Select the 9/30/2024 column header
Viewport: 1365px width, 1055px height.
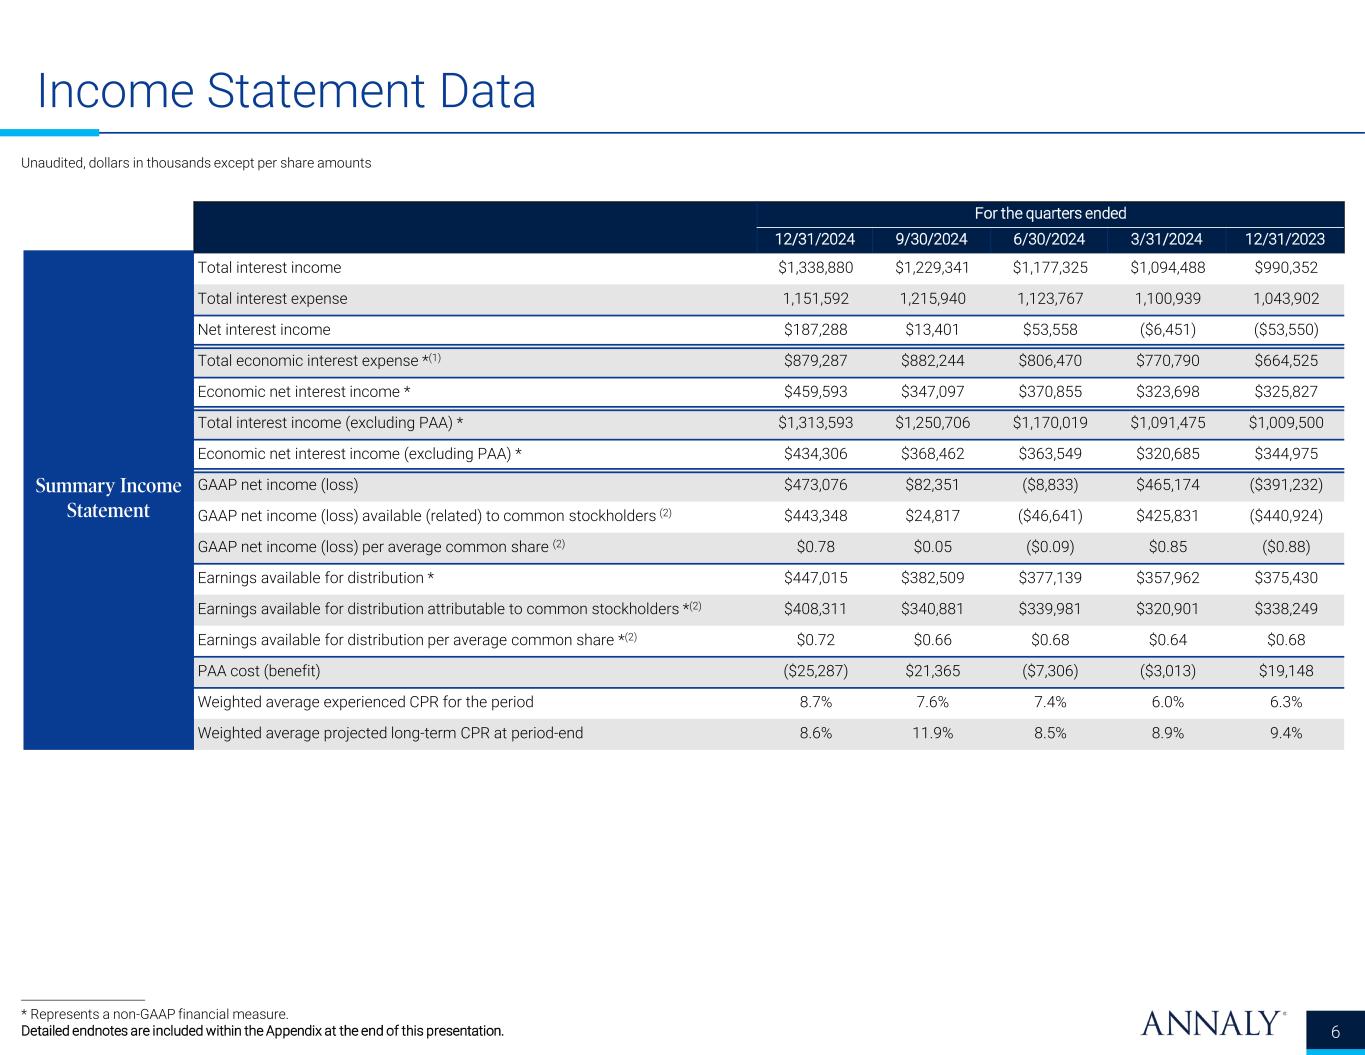click(x=932, y=239)
